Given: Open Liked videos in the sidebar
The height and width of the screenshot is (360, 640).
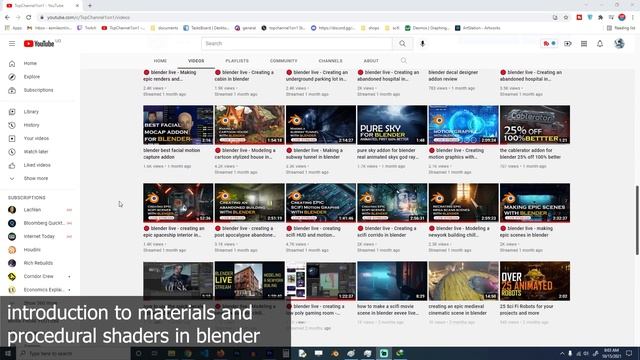Looking at the screenshot, I should pyautogui.click(x=38, y=165).
